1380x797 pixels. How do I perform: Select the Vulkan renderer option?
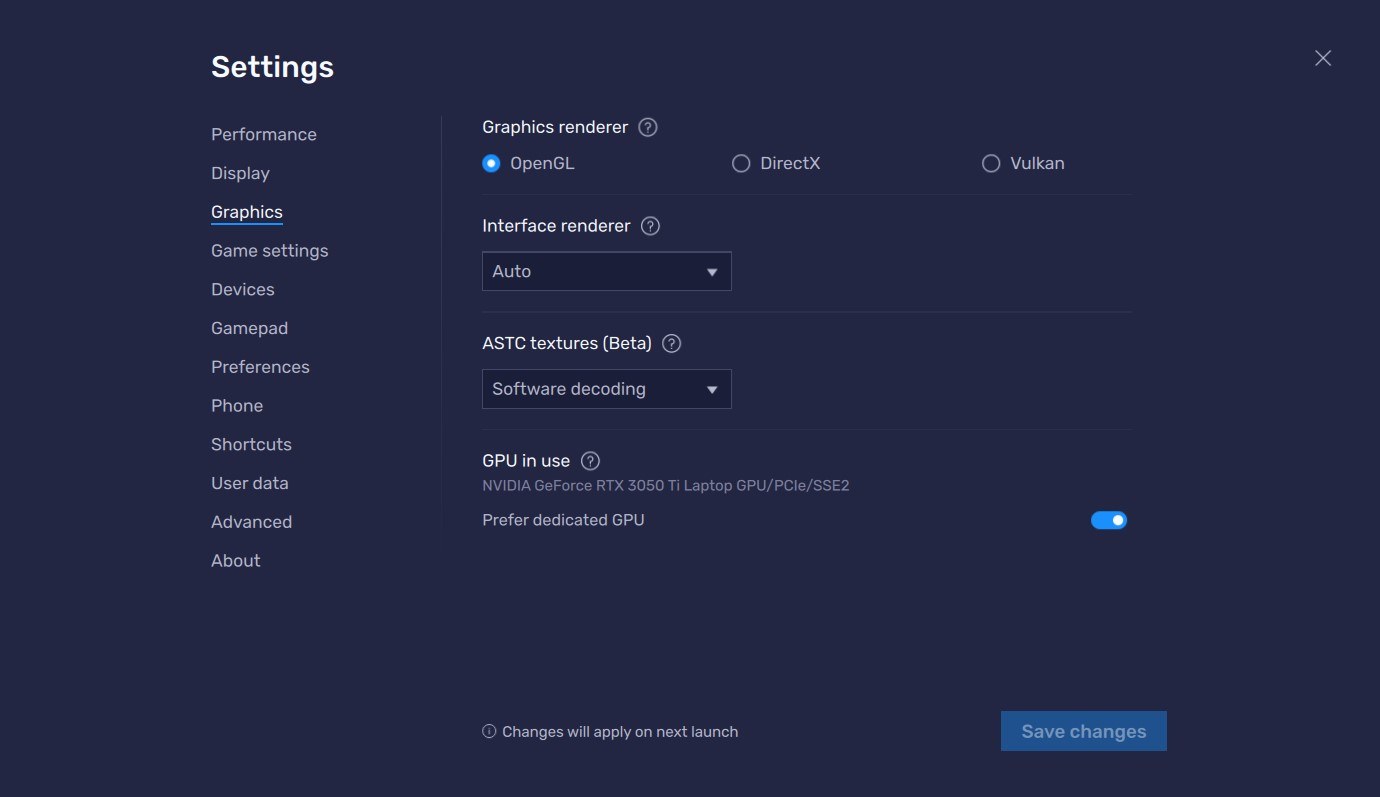pyautogui.click(x=991, y=163)
